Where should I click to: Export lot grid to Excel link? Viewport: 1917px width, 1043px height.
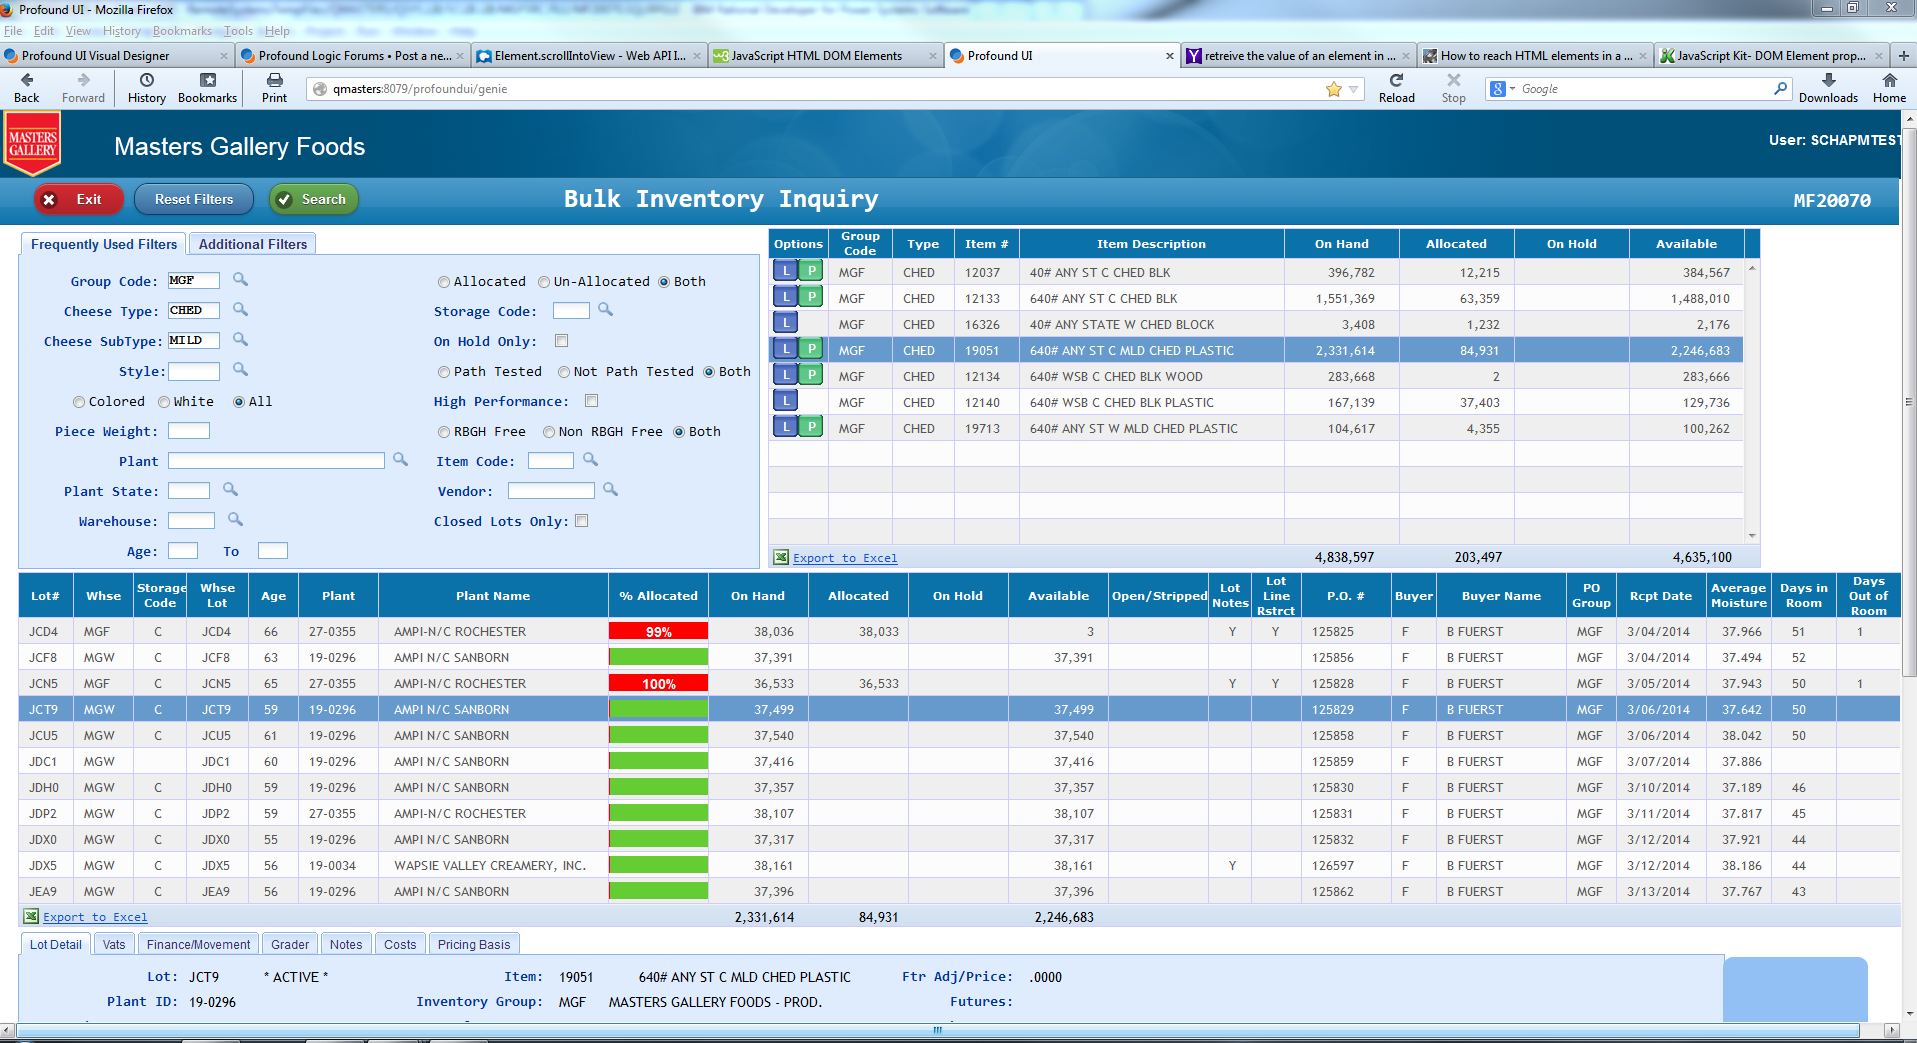click(x=94, y=917)
